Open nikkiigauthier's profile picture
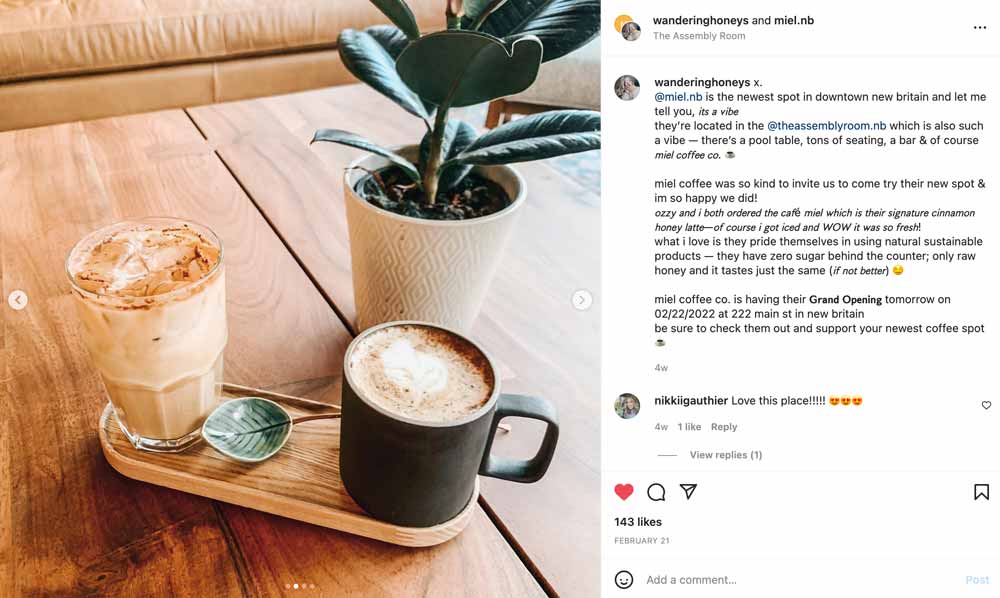 coord(627,405)
